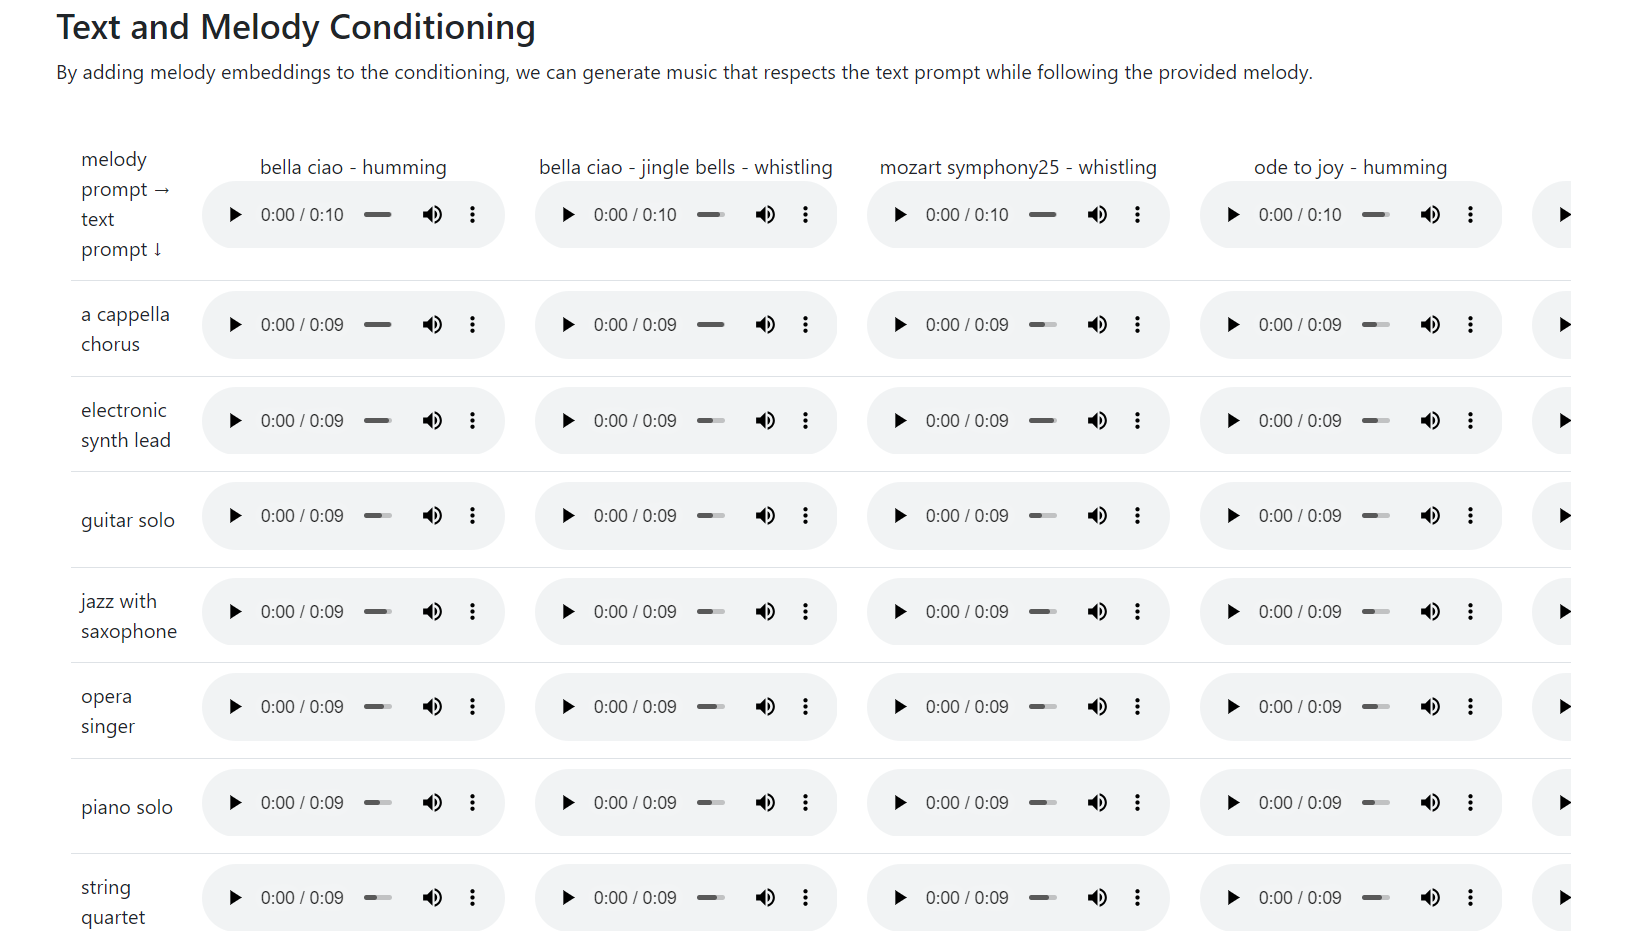
Task: Open options menu for bella ciao humming melody
Action: point(472,215)
